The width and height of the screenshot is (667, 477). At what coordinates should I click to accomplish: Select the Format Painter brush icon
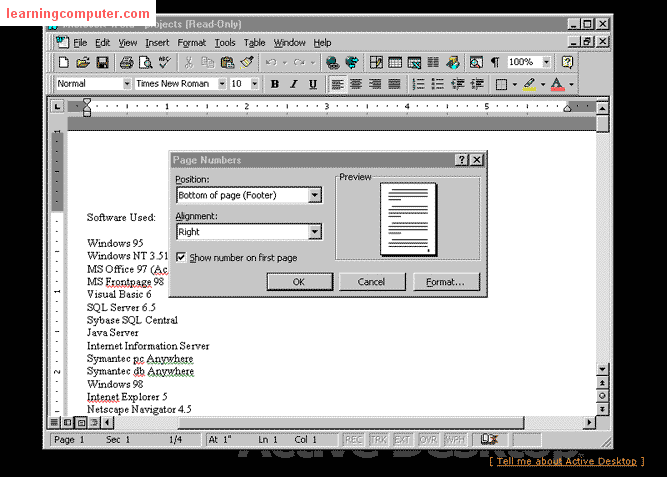(247, 63)
